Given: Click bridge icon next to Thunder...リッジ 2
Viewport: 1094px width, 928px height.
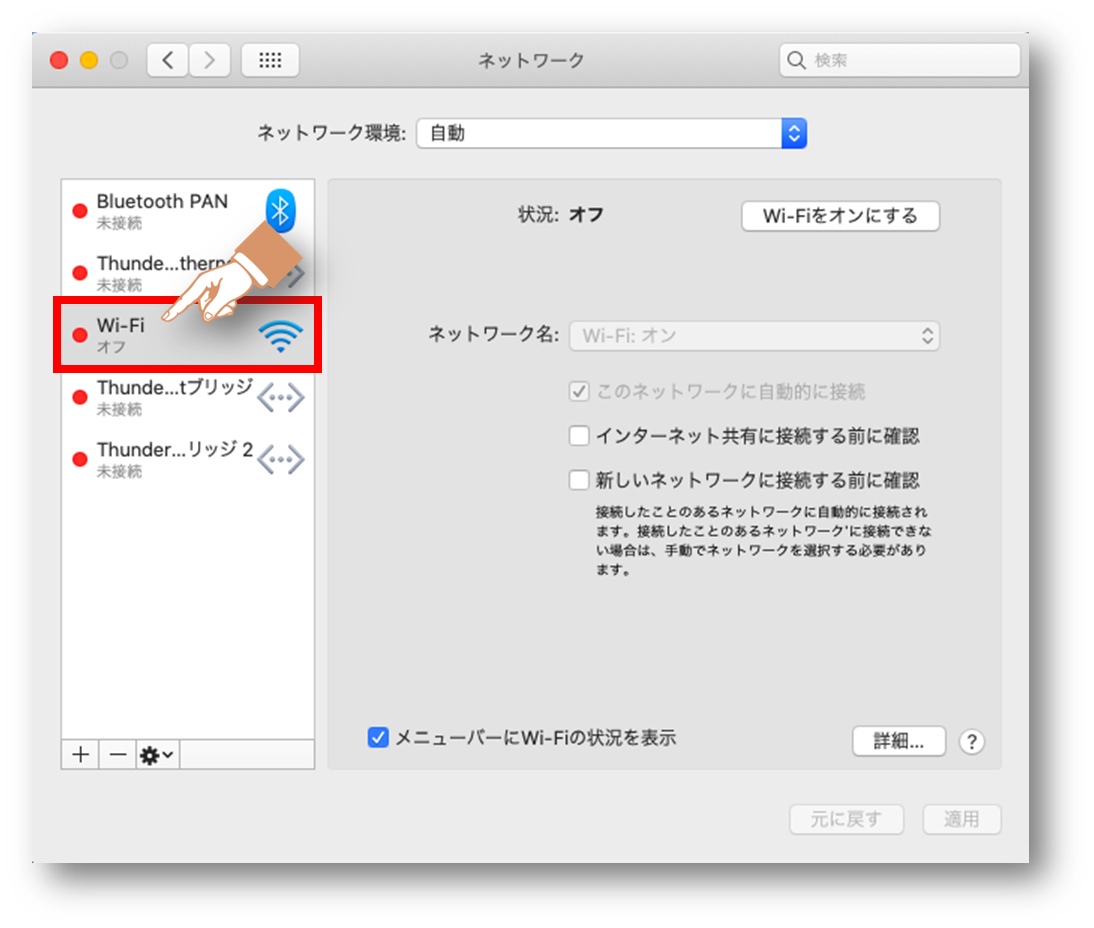Looking at the screenshot, I should [x=280, y=460].
